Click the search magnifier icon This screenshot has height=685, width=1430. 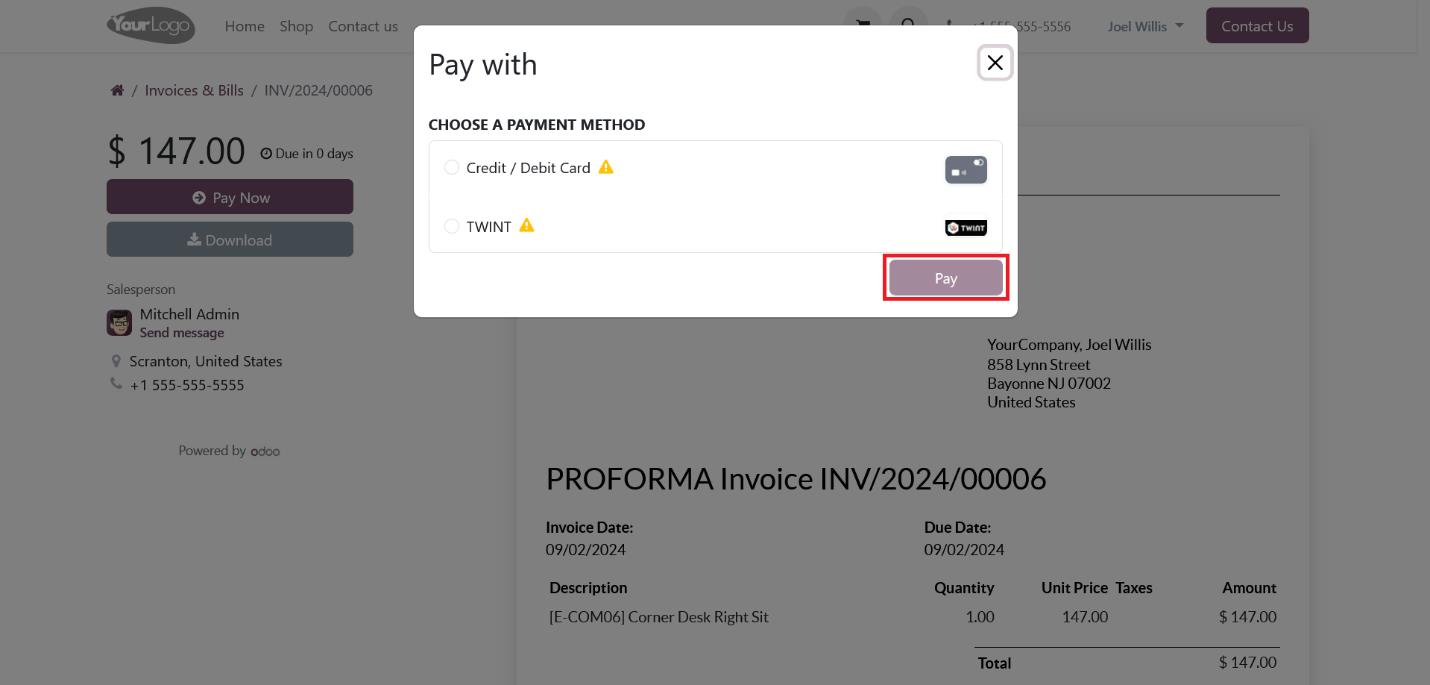click(x=908, y=24)
